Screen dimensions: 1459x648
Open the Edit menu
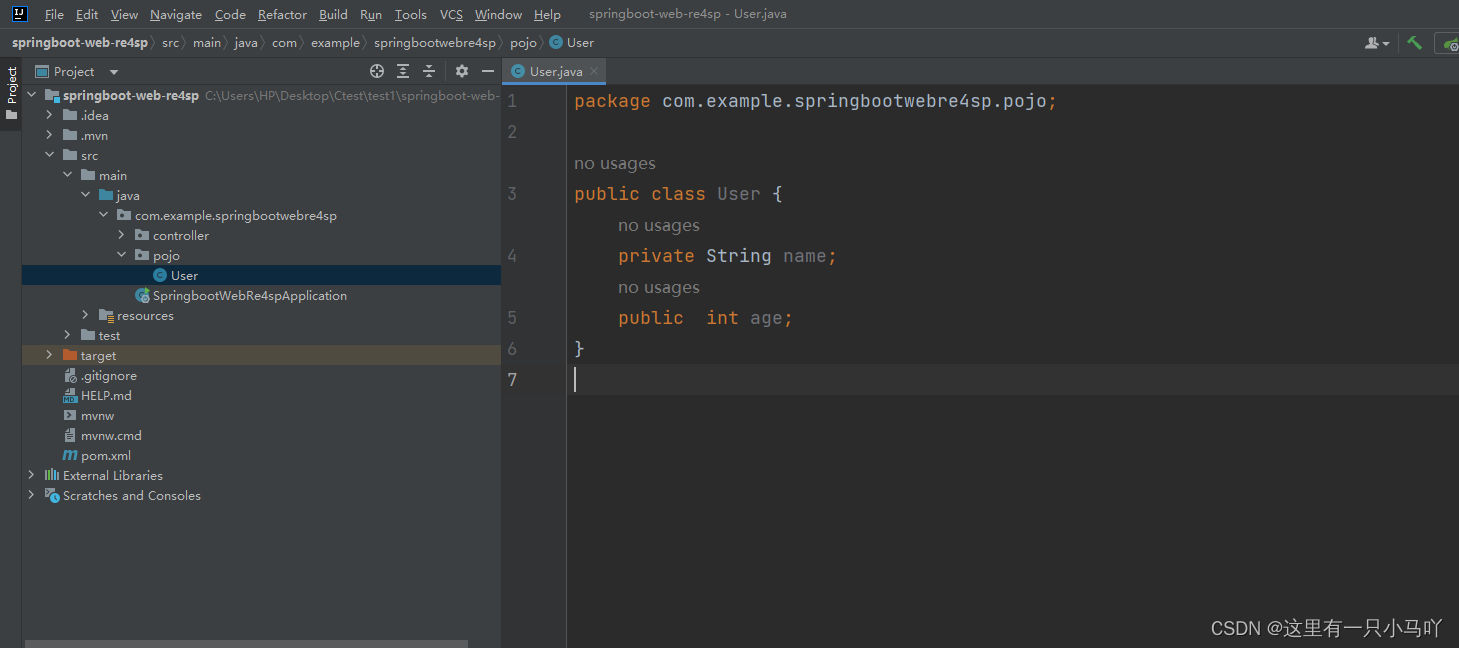(x=87, y=14)
